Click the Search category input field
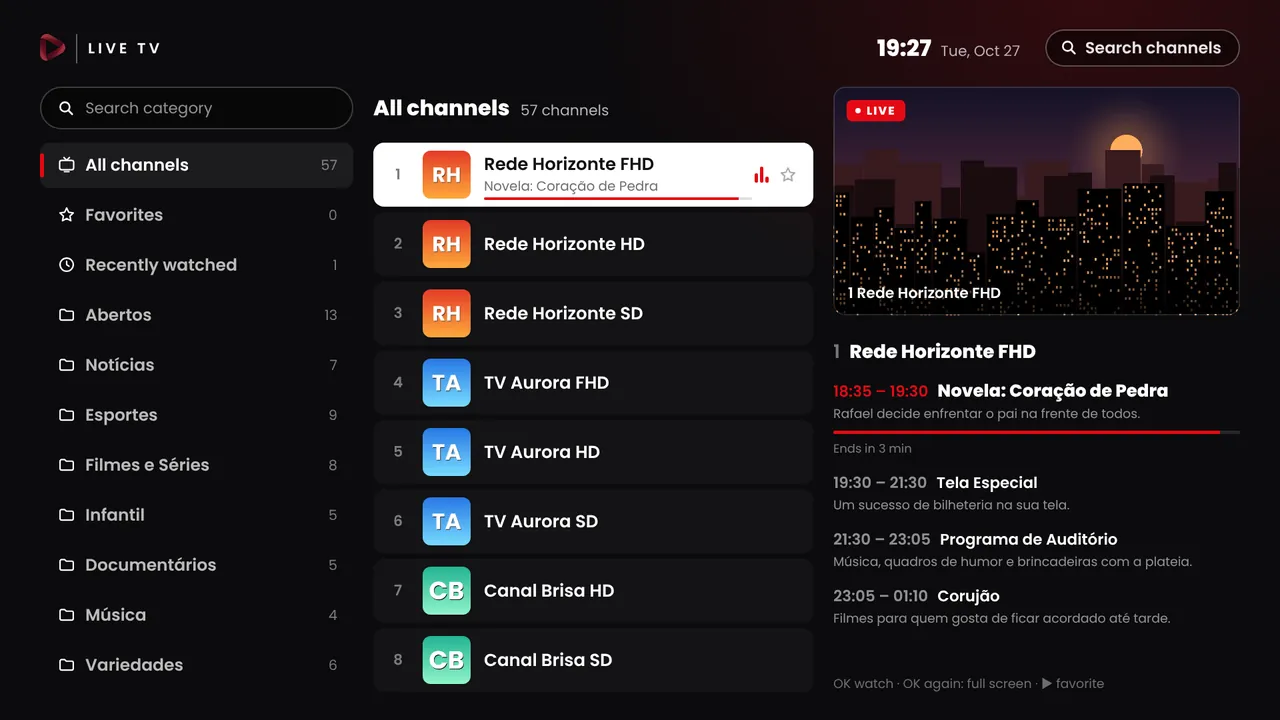Screen dimensions: 1280x720 pos(196,108)
